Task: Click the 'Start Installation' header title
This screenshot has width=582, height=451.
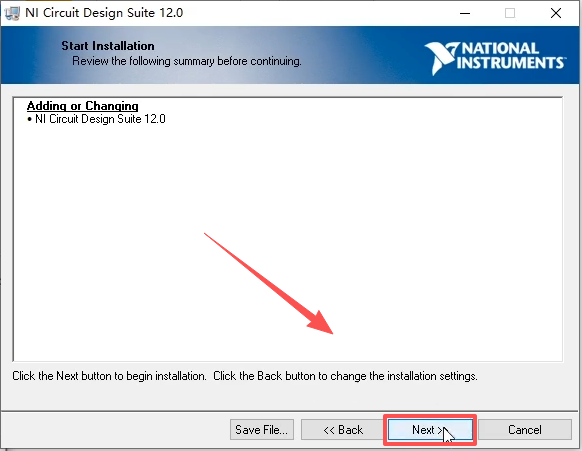Action: click(x=108, y=46)
